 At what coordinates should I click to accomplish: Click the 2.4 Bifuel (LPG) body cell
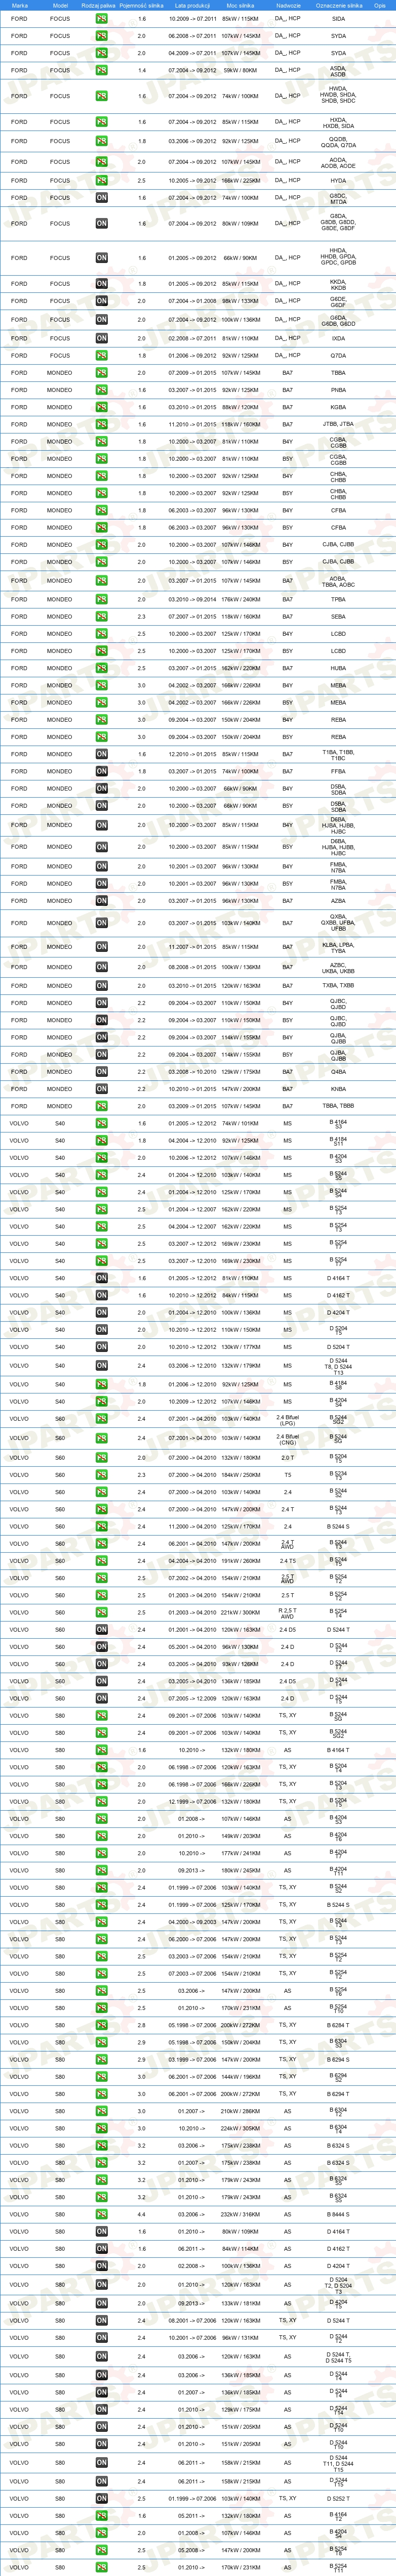(287, 1419)
